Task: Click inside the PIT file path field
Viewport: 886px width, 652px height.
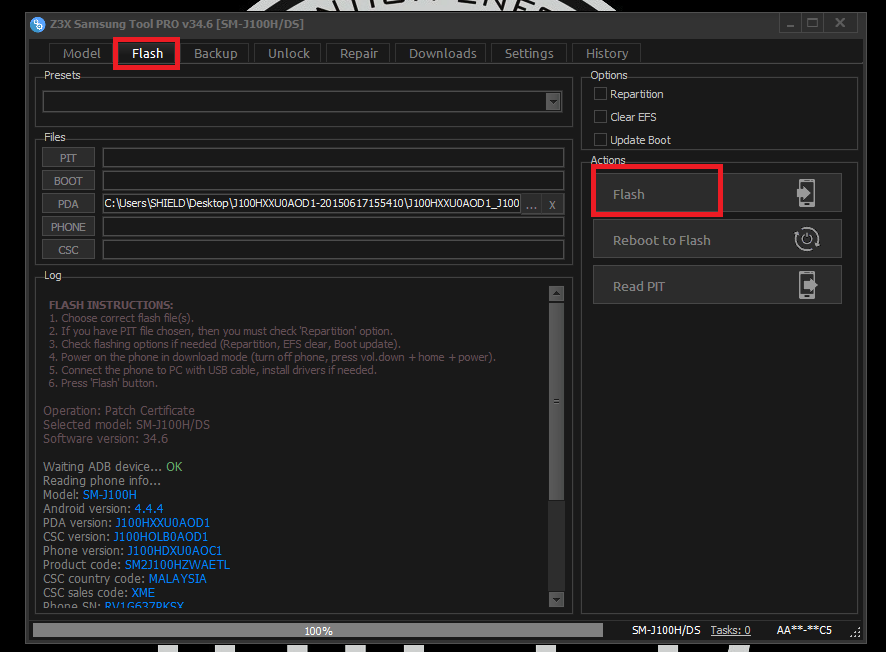Action: (333, 158)
